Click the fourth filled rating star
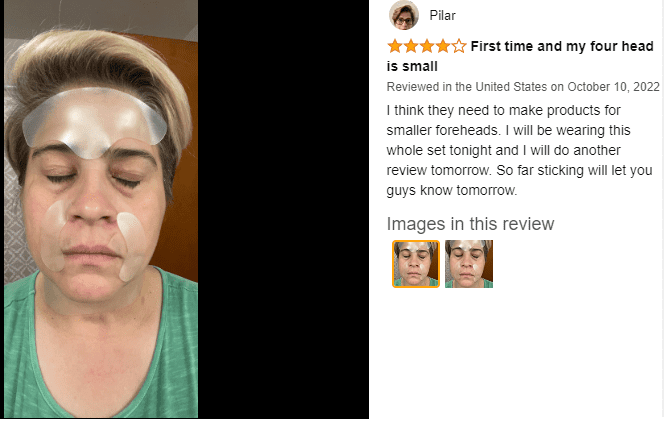664x422 pixels. [x=443, y=46]
